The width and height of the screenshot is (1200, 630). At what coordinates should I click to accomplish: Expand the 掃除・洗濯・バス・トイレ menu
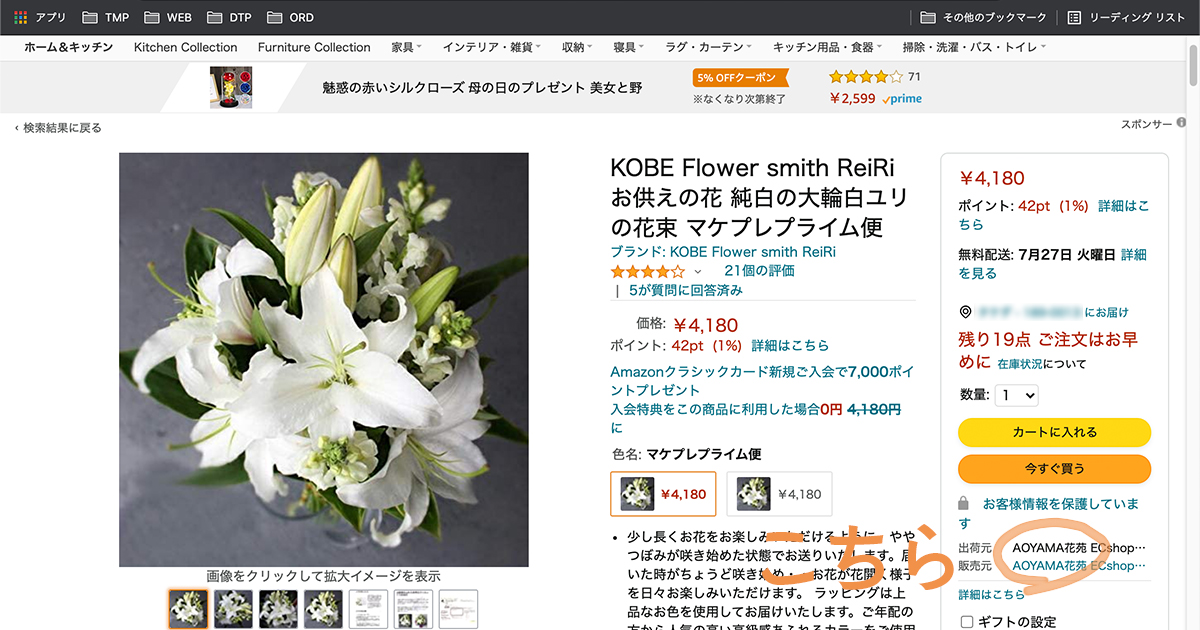[x=974, y=47]
